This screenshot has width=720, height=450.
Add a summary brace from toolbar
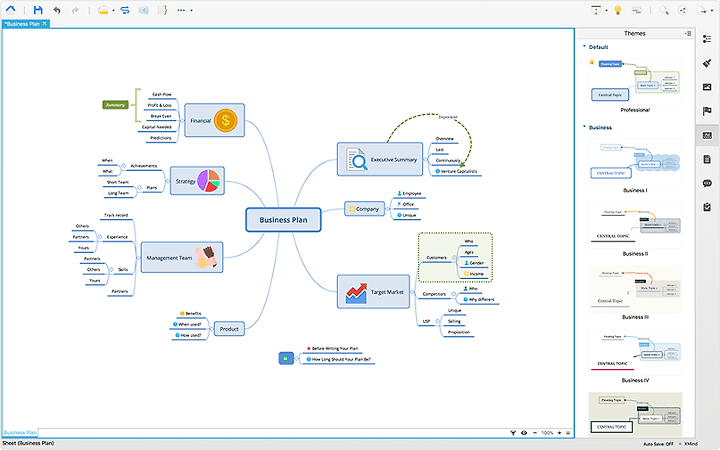(x=162, y=10)
